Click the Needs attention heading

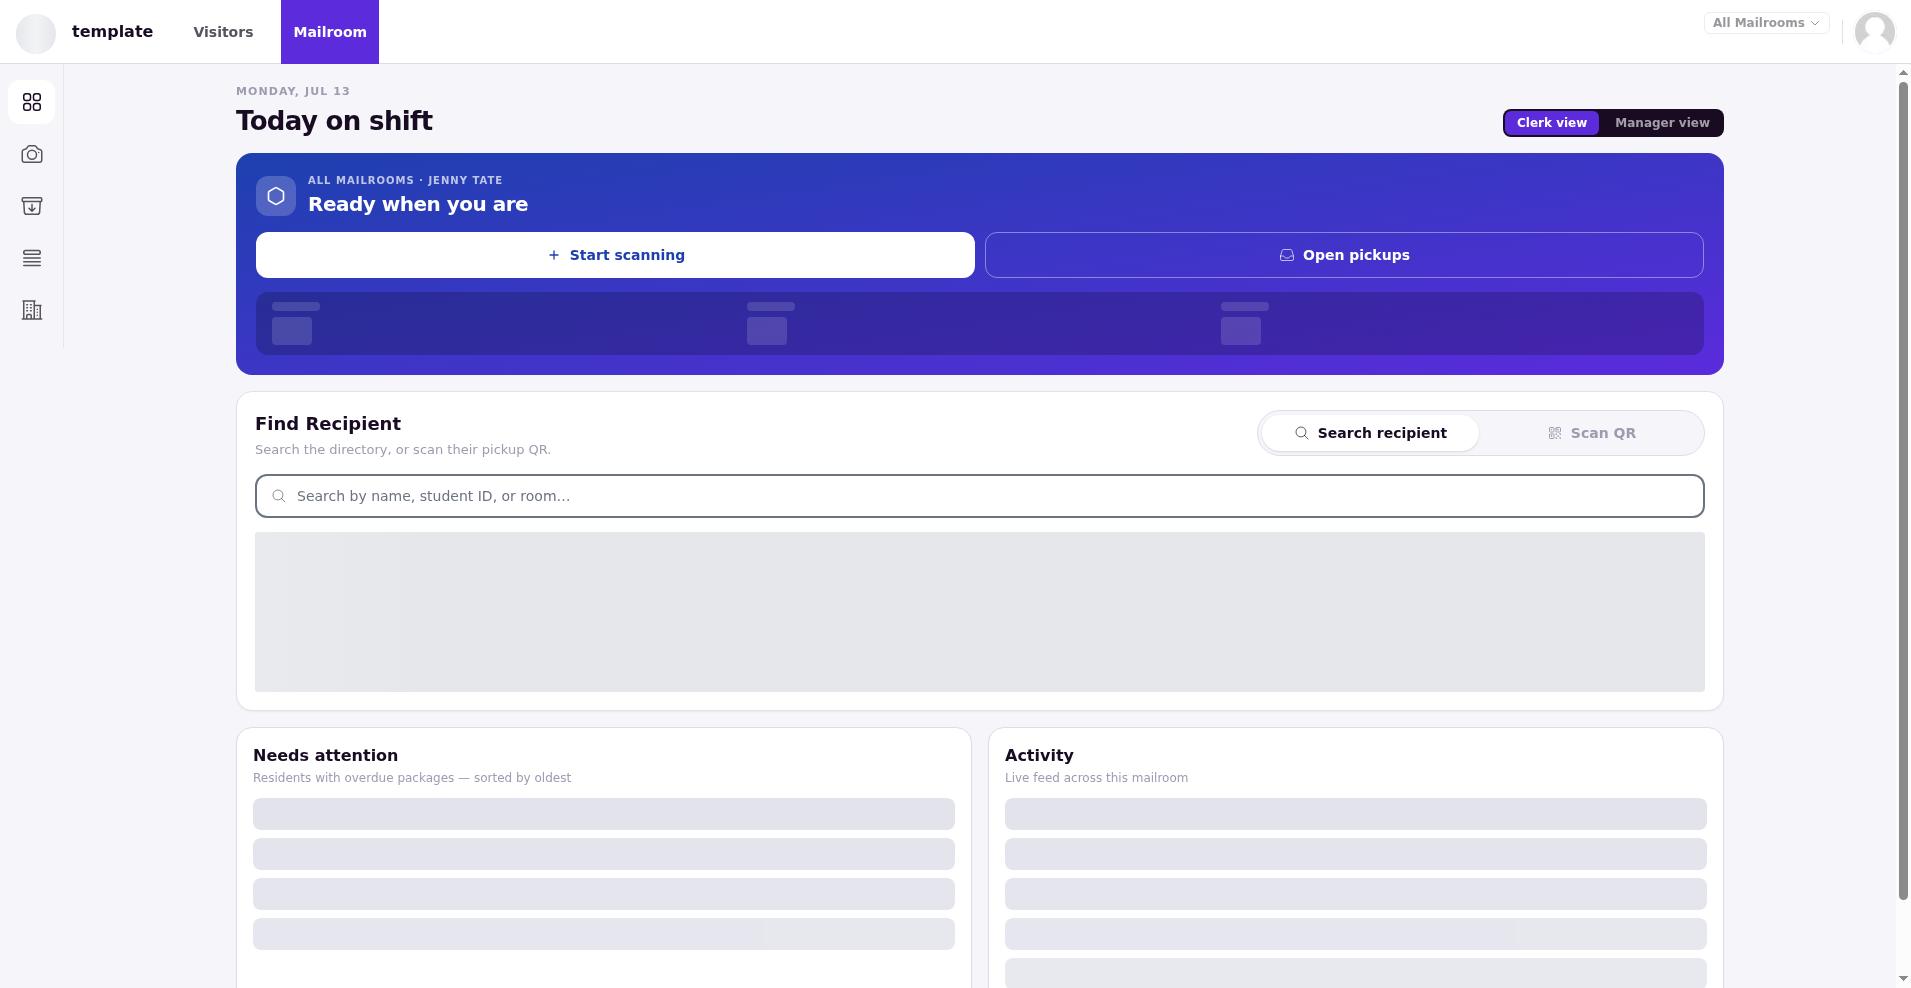point(325,756)
